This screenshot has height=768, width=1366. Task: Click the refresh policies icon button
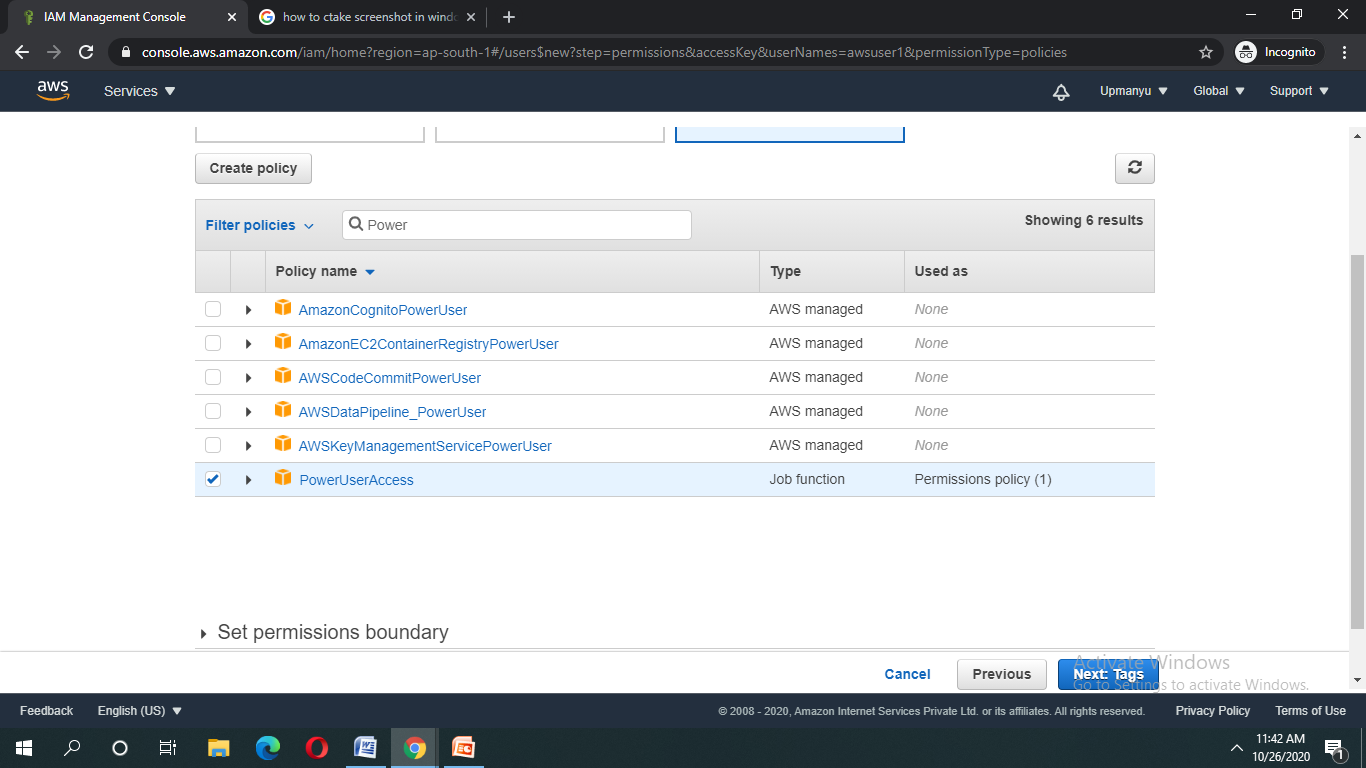coord(1134,168)
